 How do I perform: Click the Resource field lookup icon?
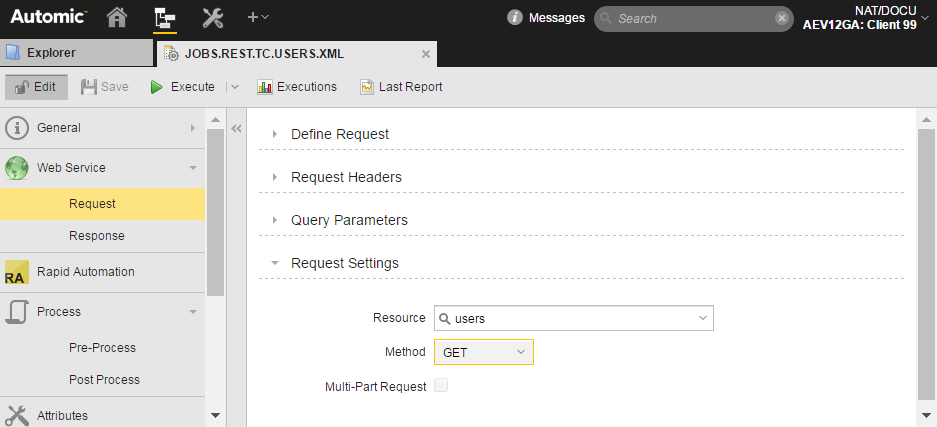445,318
